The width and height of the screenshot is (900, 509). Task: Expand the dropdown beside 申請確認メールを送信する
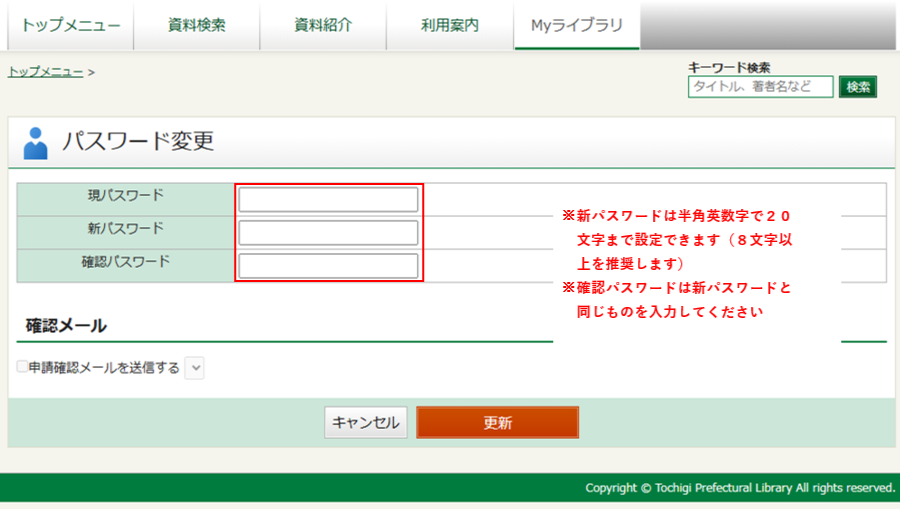[195, 368]
